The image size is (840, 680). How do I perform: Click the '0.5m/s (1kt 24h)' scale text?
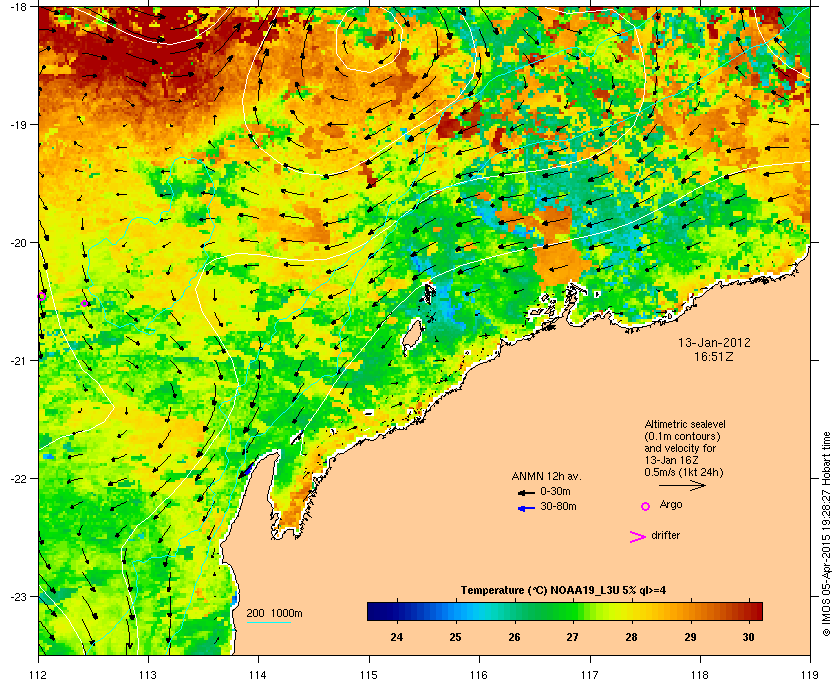684,473
